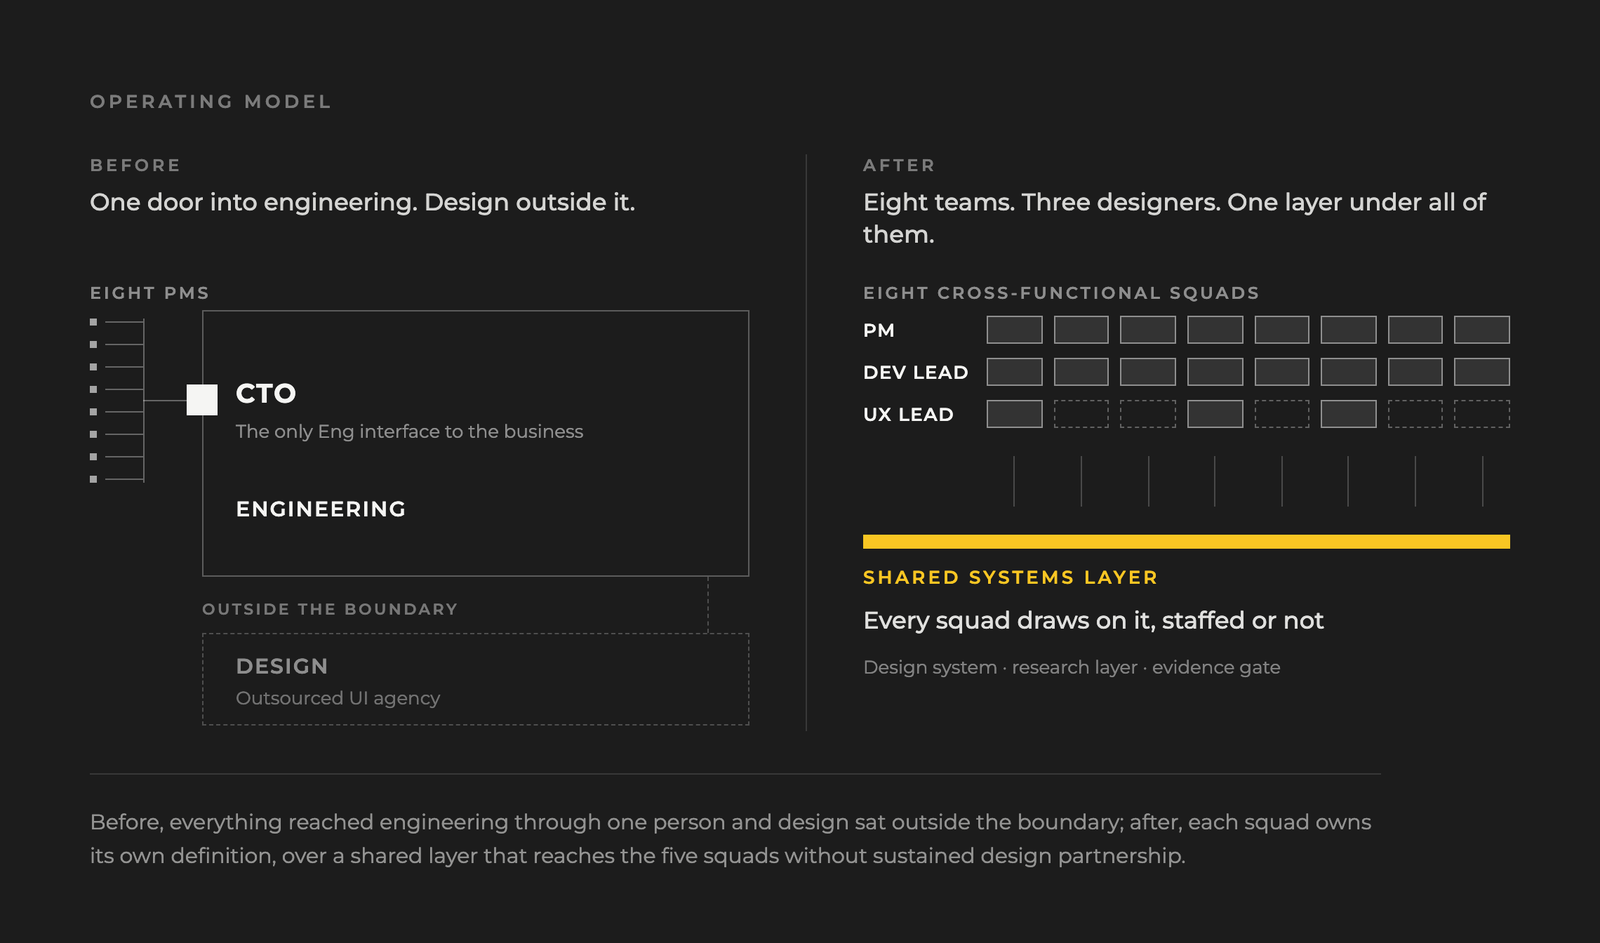The image size is (1600, 943).
Task: Click the ENGINEERING label inside boundary box
Action: click(321, 509)
